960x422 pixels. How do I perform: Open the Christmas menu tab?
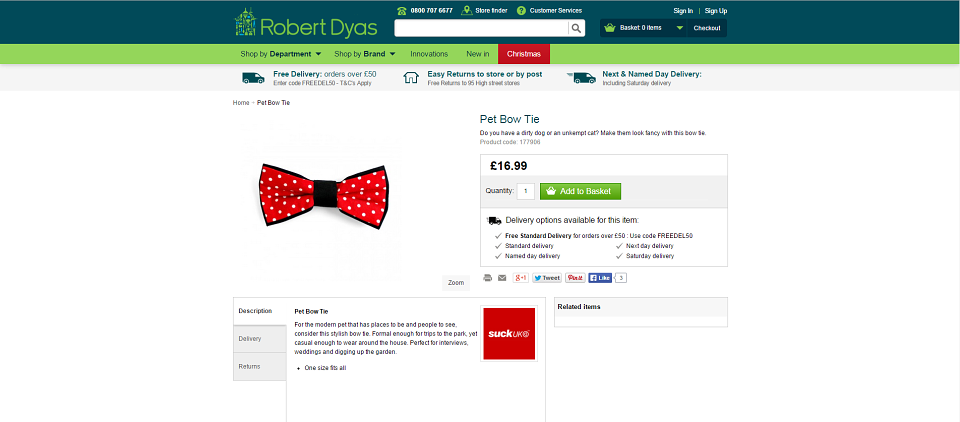point(524,54)
